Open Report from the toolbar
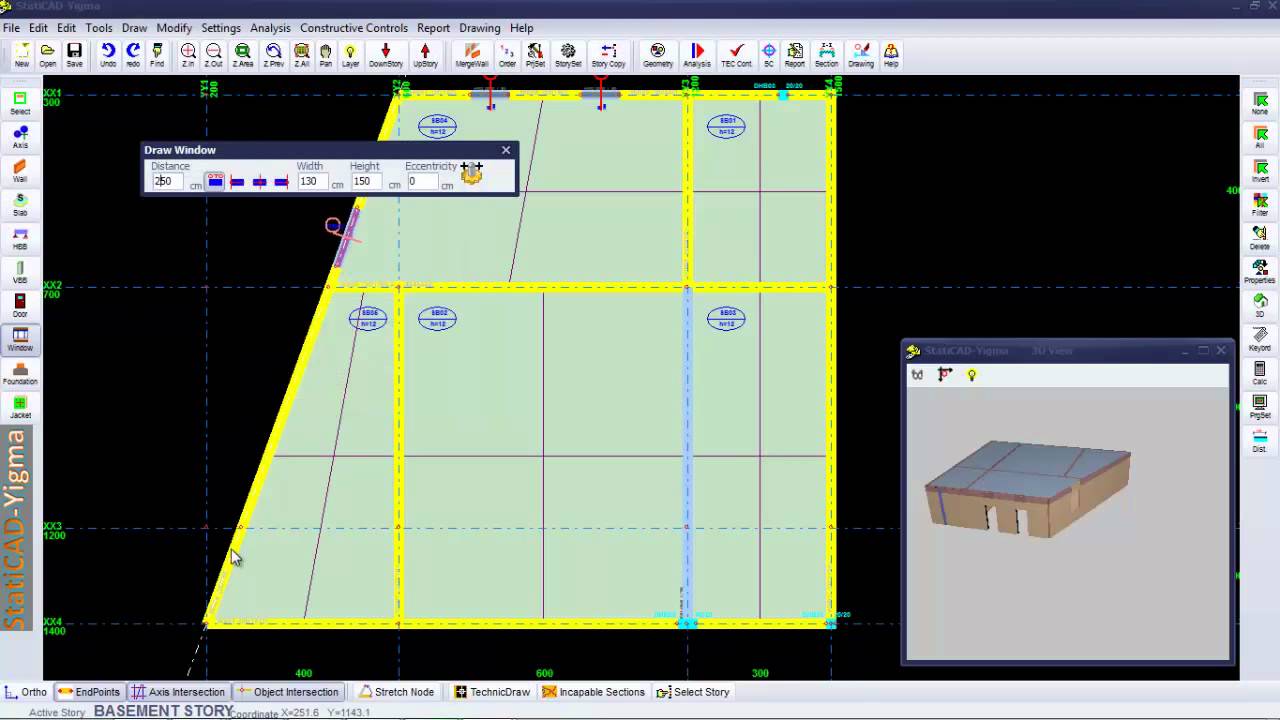 coord(795,55)
